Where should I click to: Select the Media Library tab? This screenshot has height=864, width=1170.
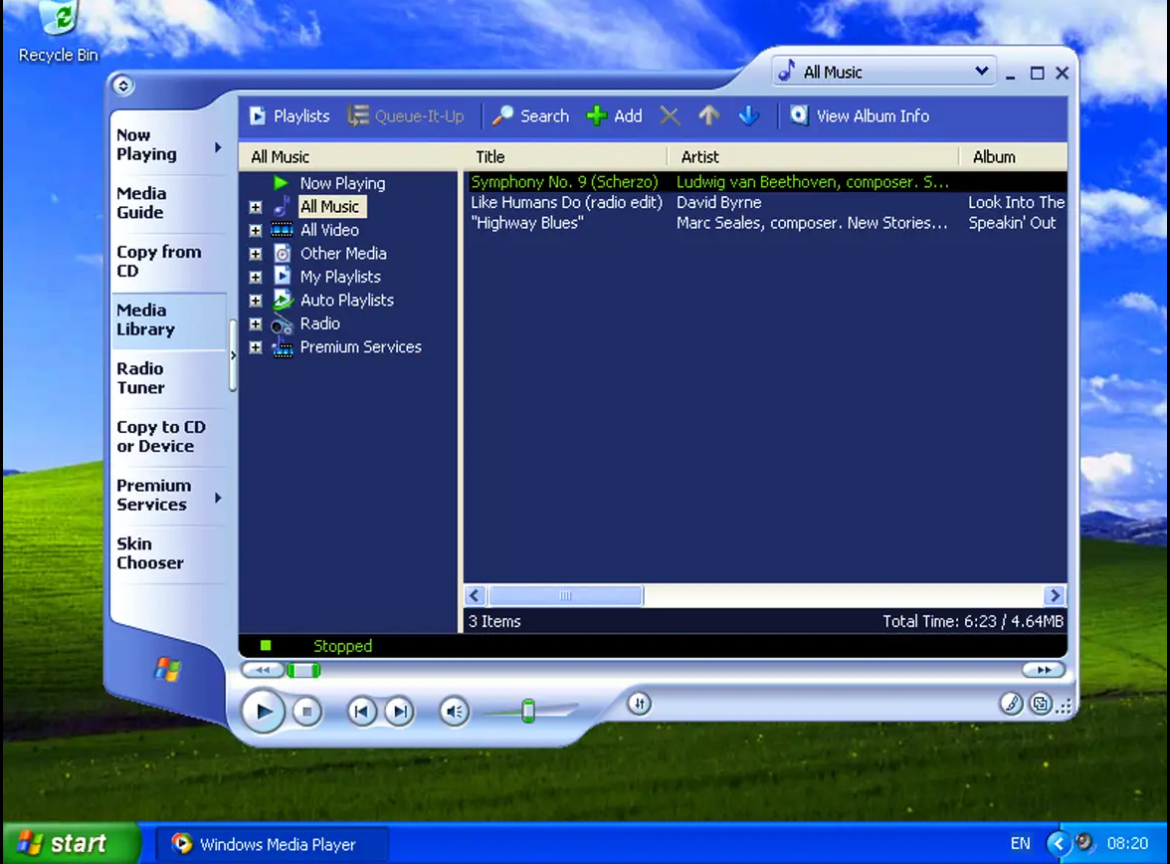point(167,320)
